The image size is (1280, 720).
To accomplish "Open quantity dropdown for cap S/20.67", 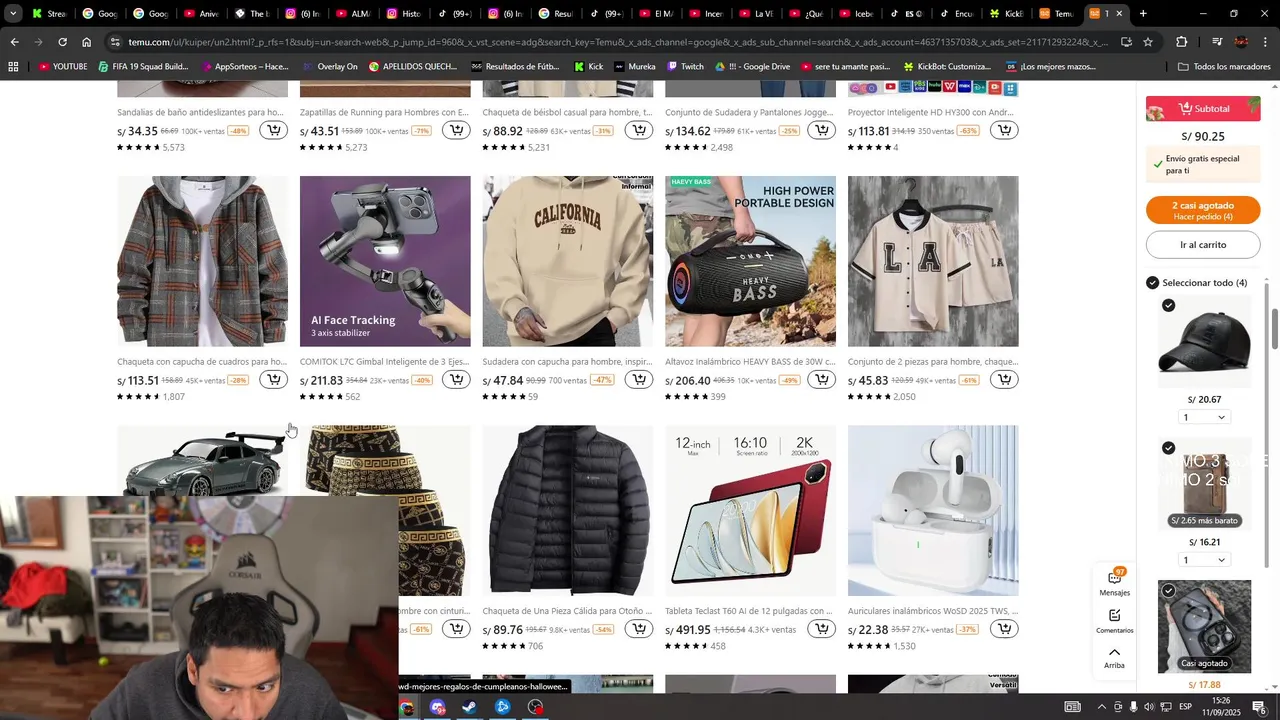I will (x=1204, y=417).
